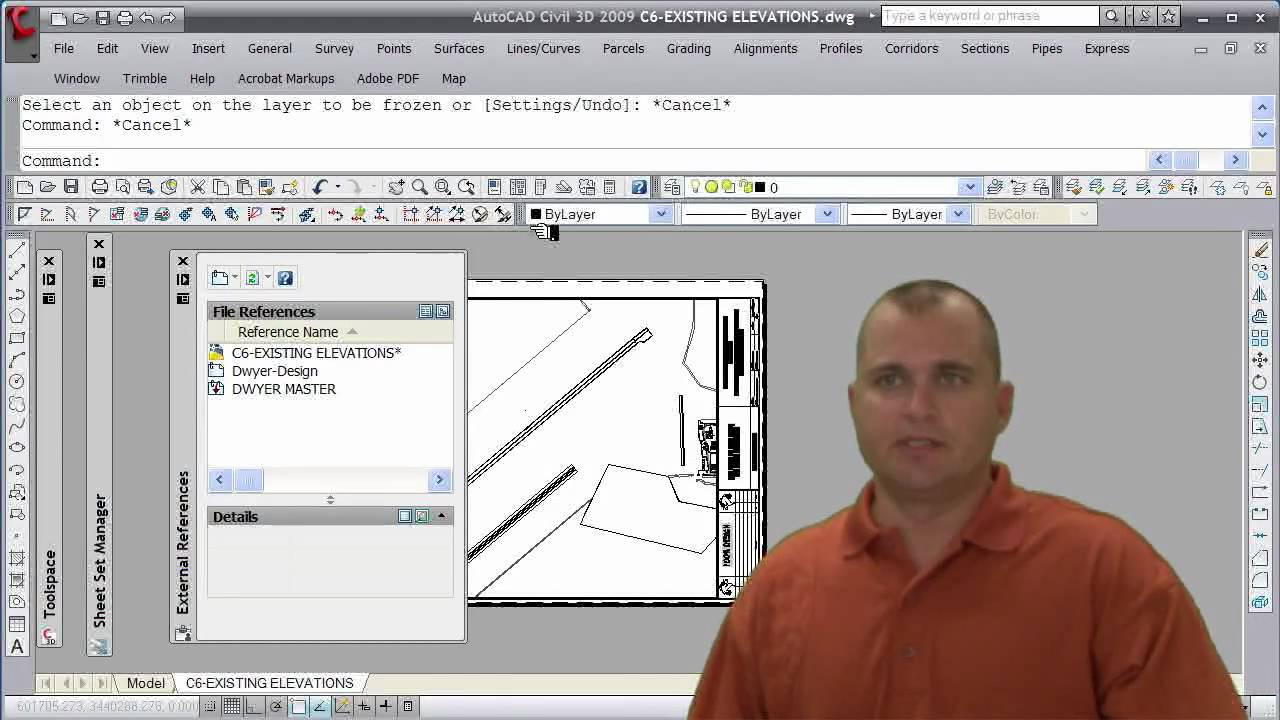The height and width of the screenshot is (720, 1280).
Task: Open the Surfaces menu
Action: pos(459,48)
